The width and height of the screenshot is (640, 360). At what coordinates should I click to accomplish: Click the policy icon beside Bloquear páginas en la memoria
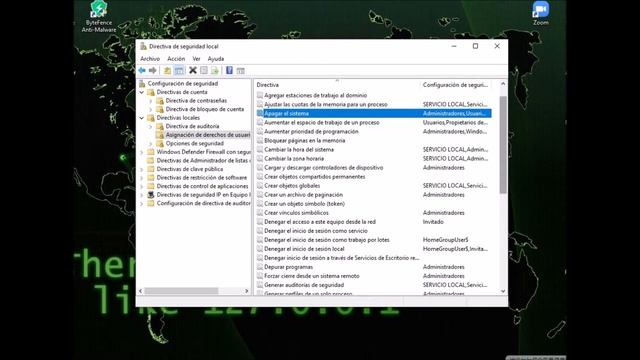pyautogui.click(x=260, y=140)
